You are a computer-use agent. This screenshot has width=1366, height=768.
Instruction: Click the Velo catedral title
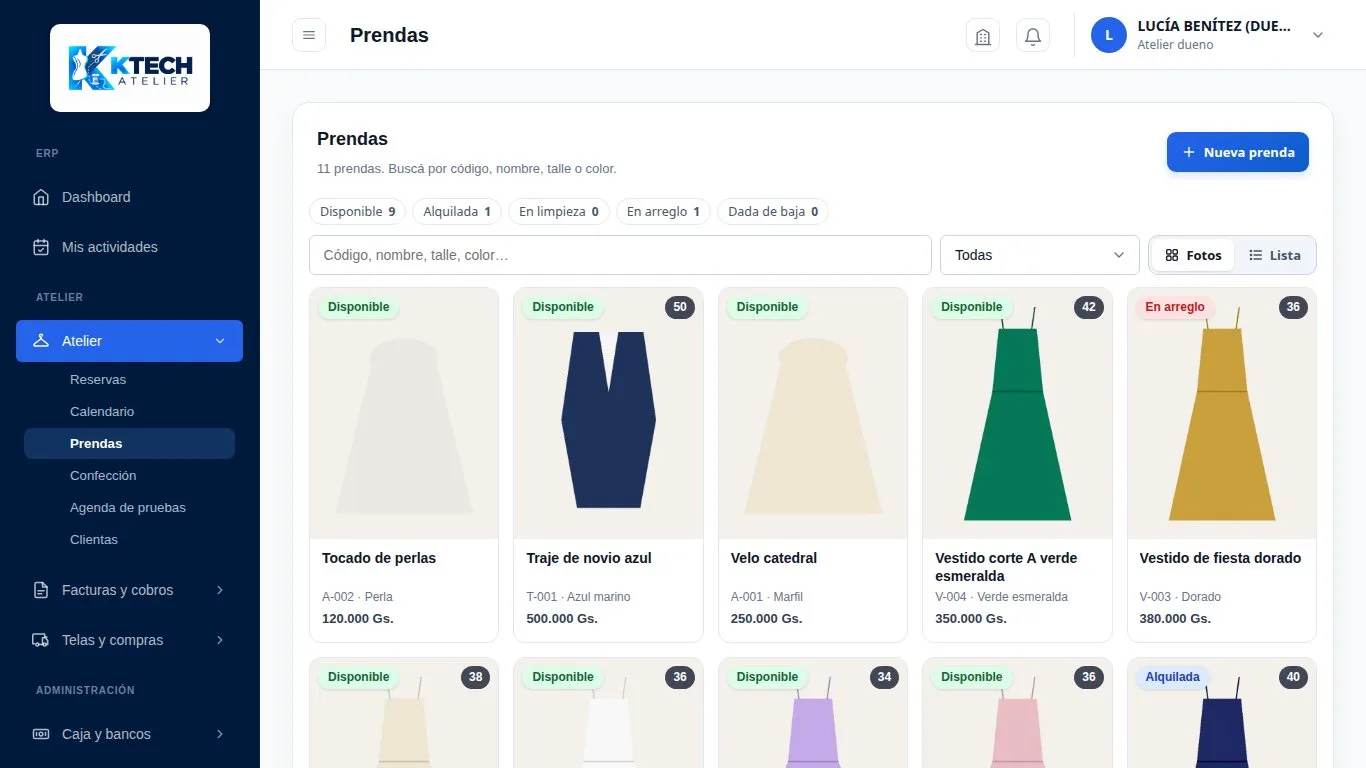(x=774, y=558)
